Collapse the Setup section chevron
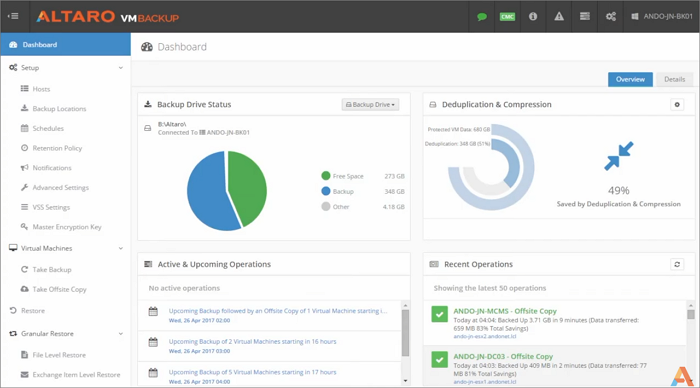The image size is (700, 388). (x=121, y=68)
